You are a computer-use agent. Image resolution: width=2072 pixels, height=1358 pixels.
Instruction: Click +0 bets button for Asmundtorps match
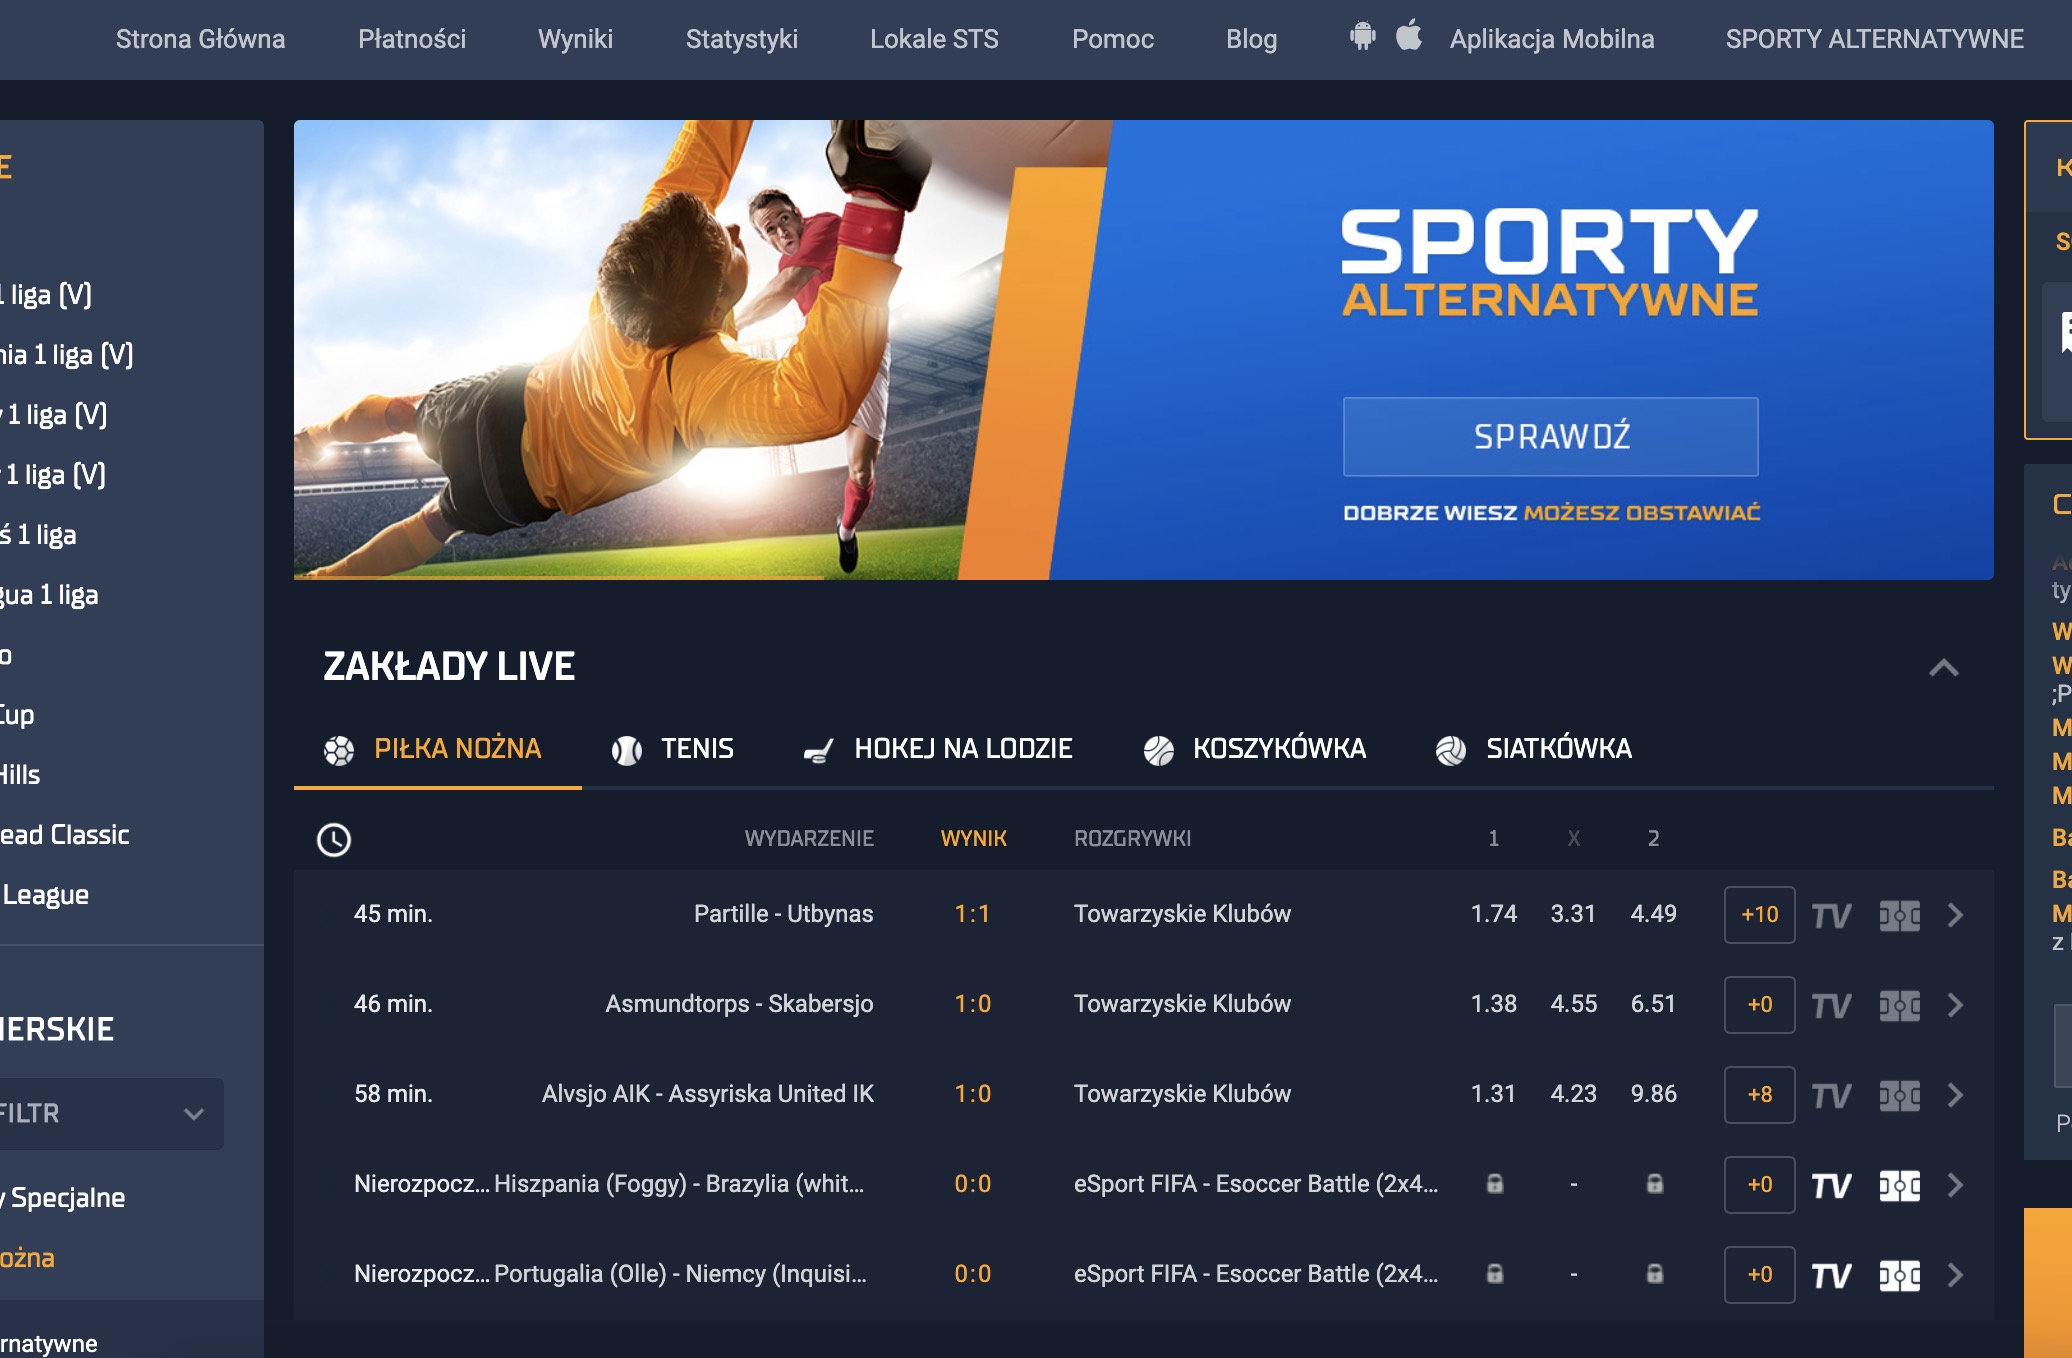click(1759, 1004)
